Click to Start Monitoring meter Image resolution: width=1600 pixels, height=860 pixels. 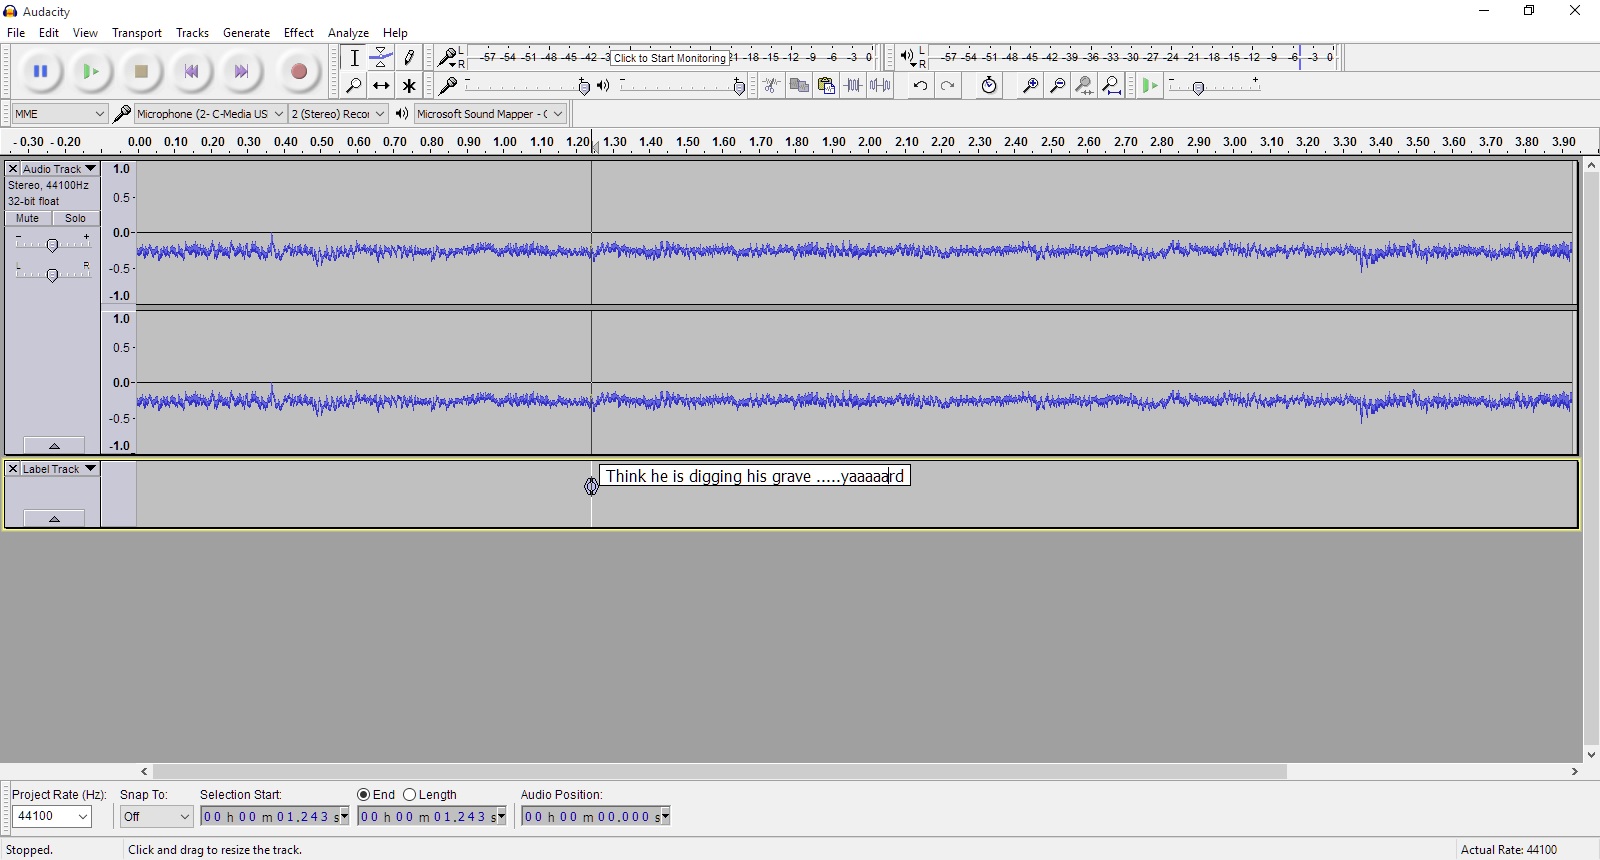pyautogui.click(x=669, y=58)
